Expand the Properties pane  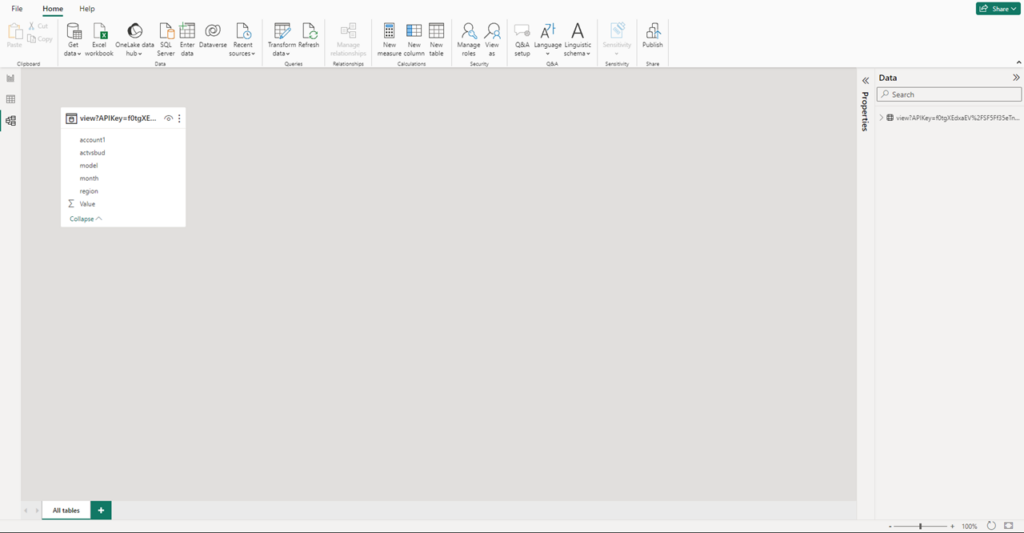click(865, 81)
